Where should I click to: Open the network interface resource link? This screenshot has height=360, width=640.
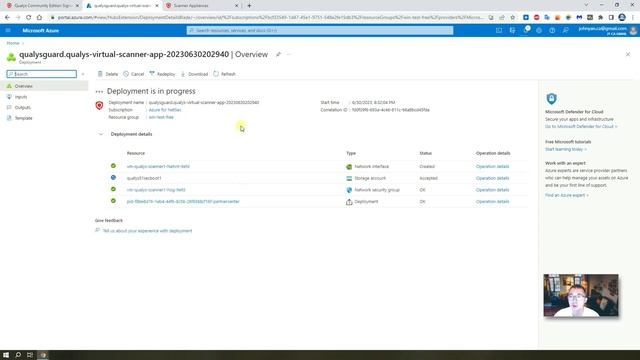[158, 167]
